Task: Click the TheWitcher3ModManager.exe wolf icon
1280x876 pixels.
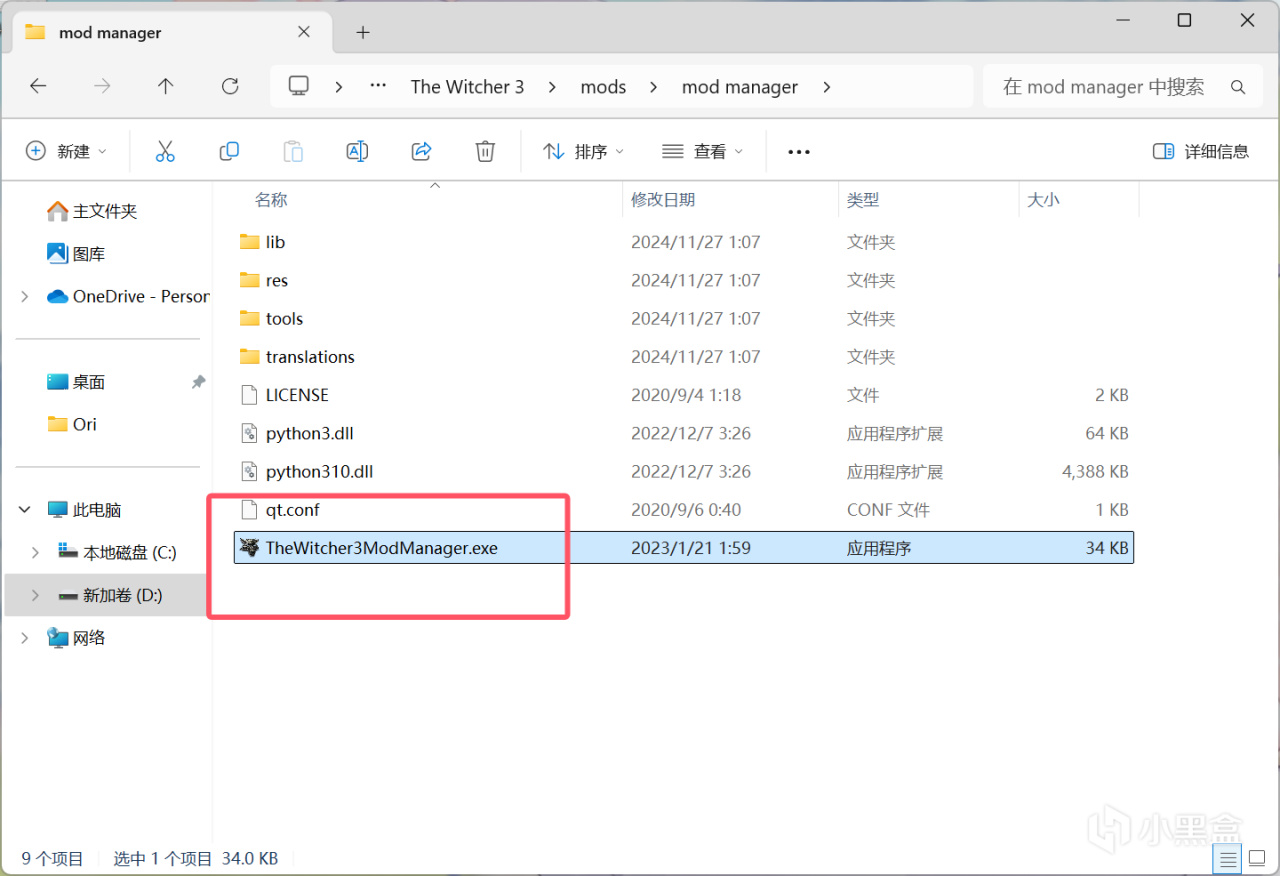Action: [250, 548]
